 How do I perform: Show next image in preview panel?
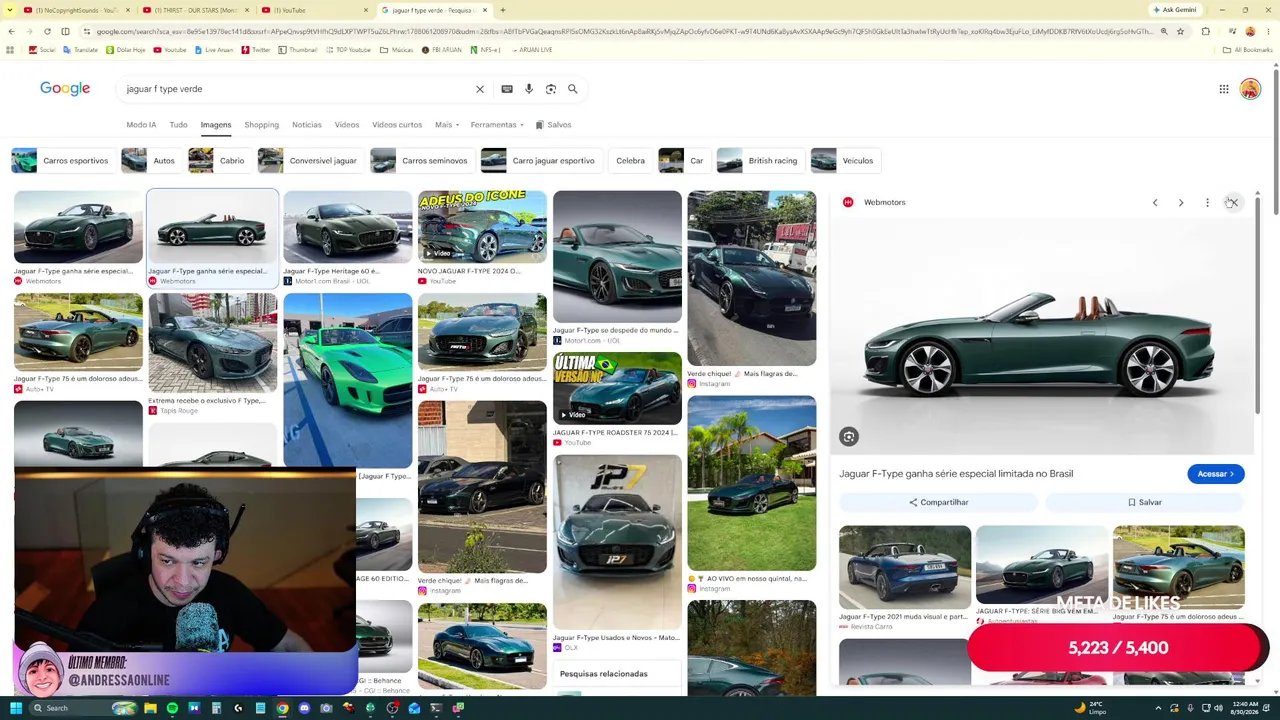(x=1181, y=203)
